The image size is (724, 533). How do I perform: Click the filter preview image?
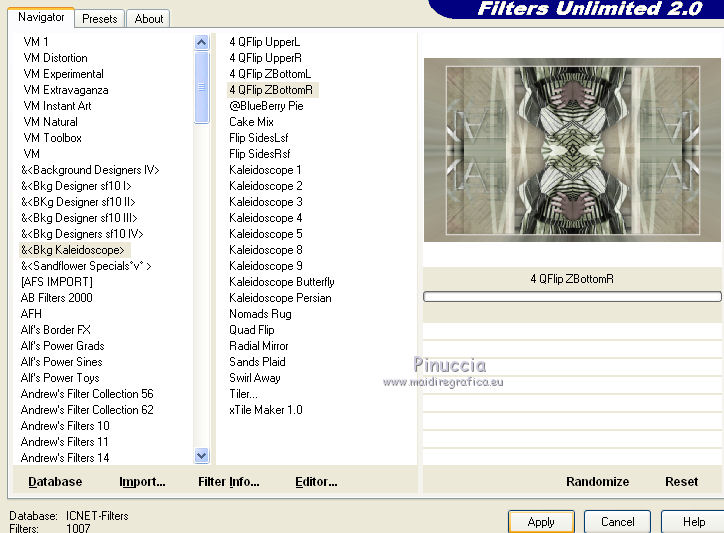[x=572, y=150]
